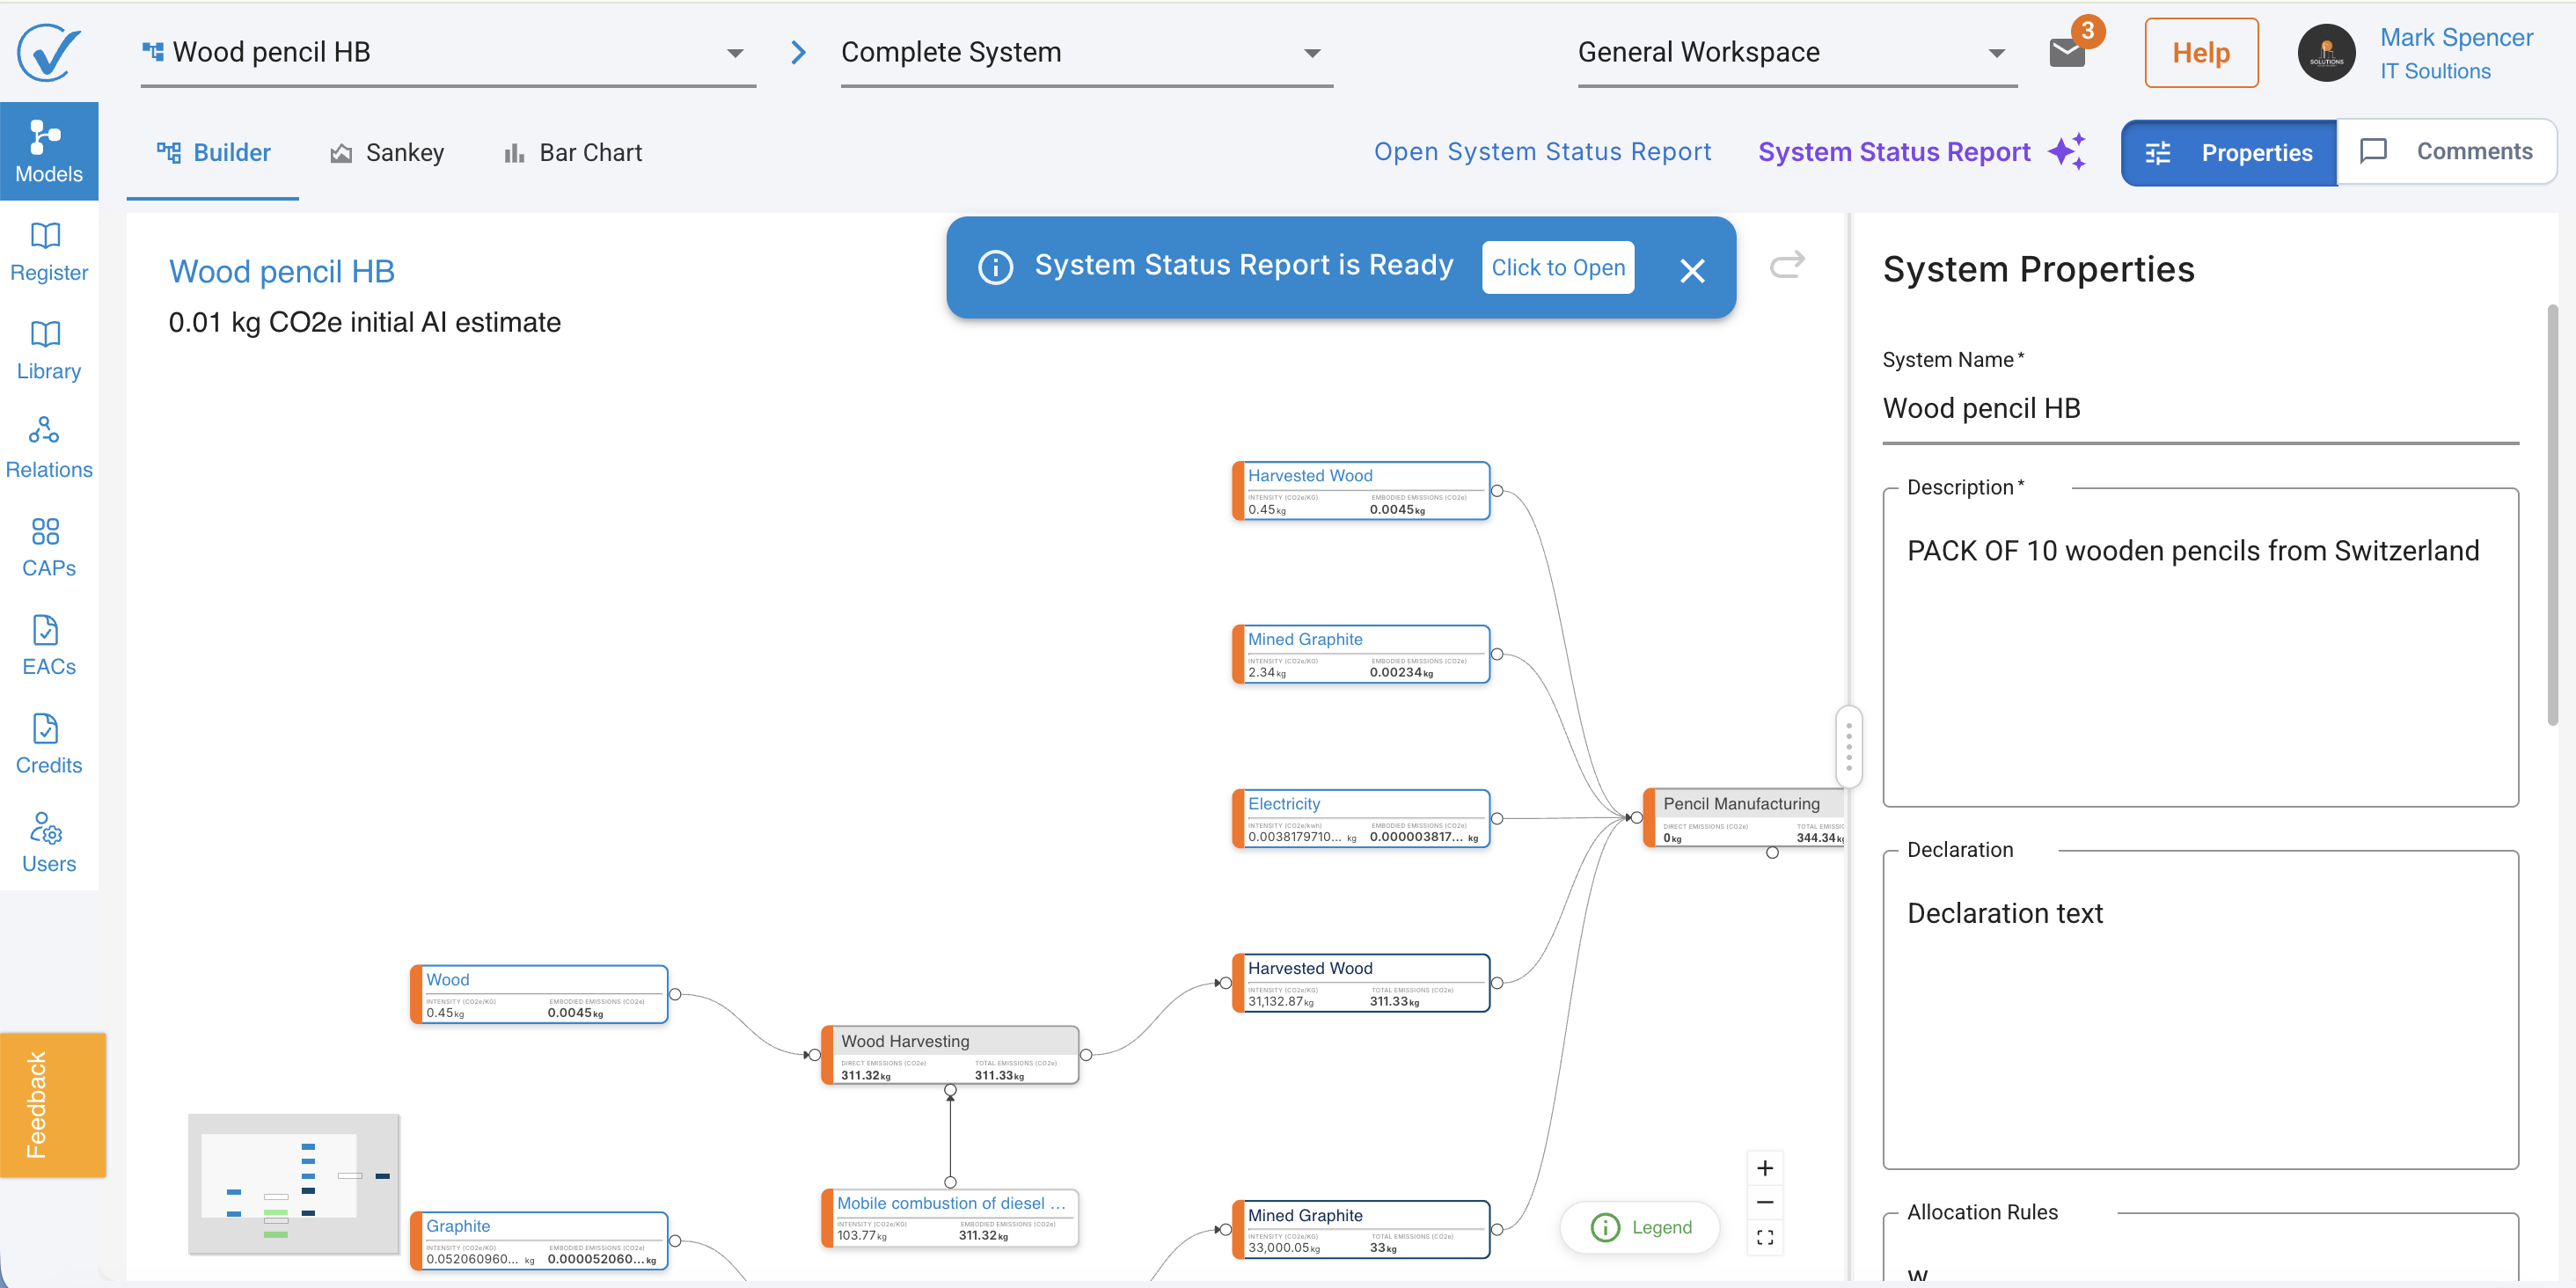Toggle the Properties panel button
Image resolution: width=2576 pixels, height=1288 pixels.
[2228, 152]
